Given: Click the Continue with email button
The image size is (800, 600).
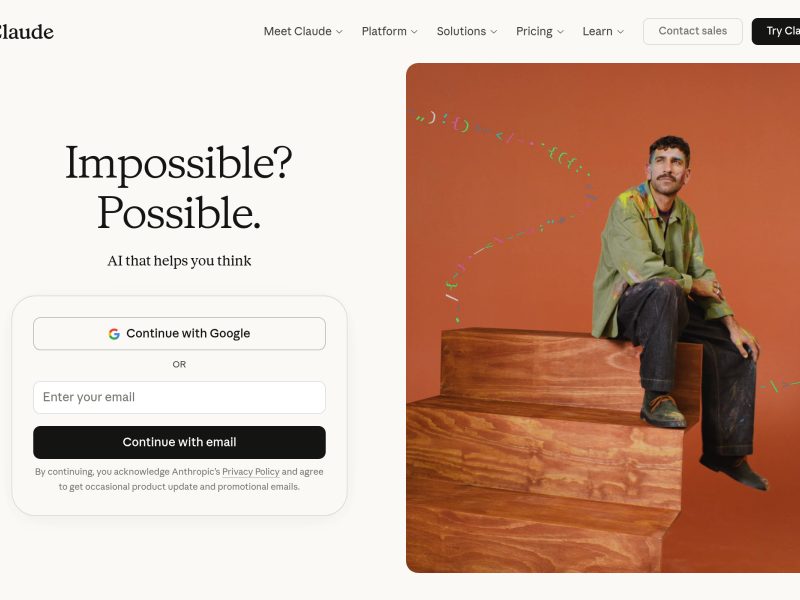Looking at the screenshot, I should [179, 442].
